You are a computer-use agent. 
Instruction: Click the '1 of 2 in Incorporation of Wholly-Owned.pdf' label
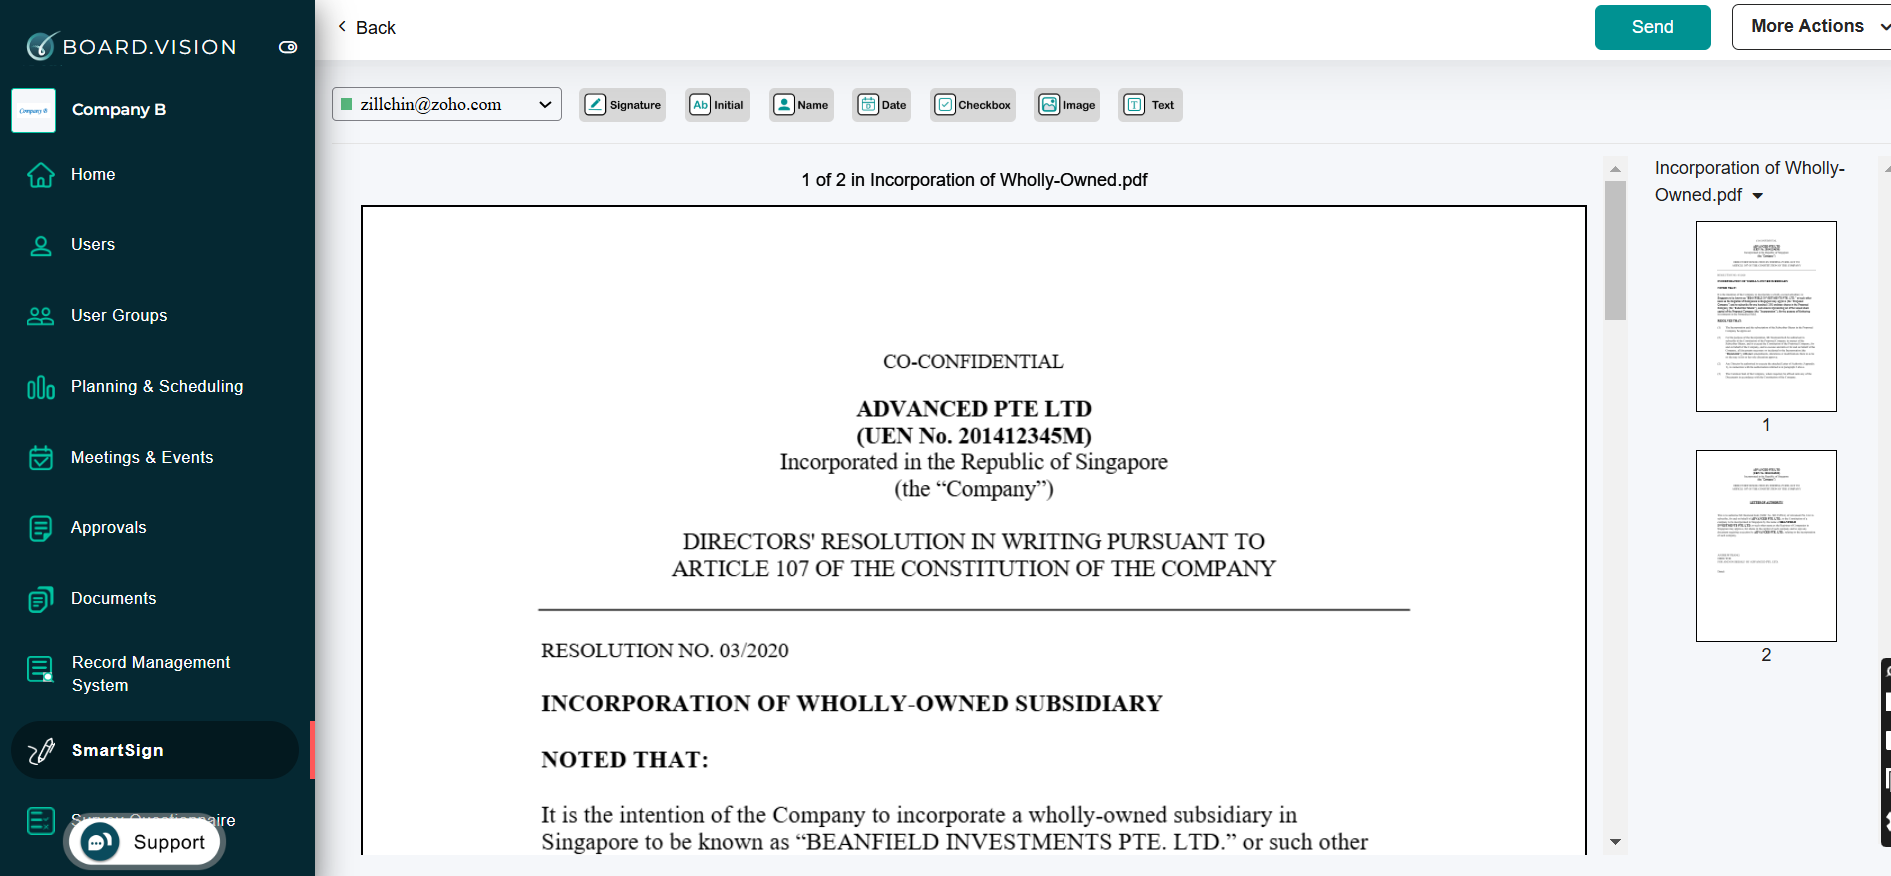pyautogui.click(x=974, y=180)
